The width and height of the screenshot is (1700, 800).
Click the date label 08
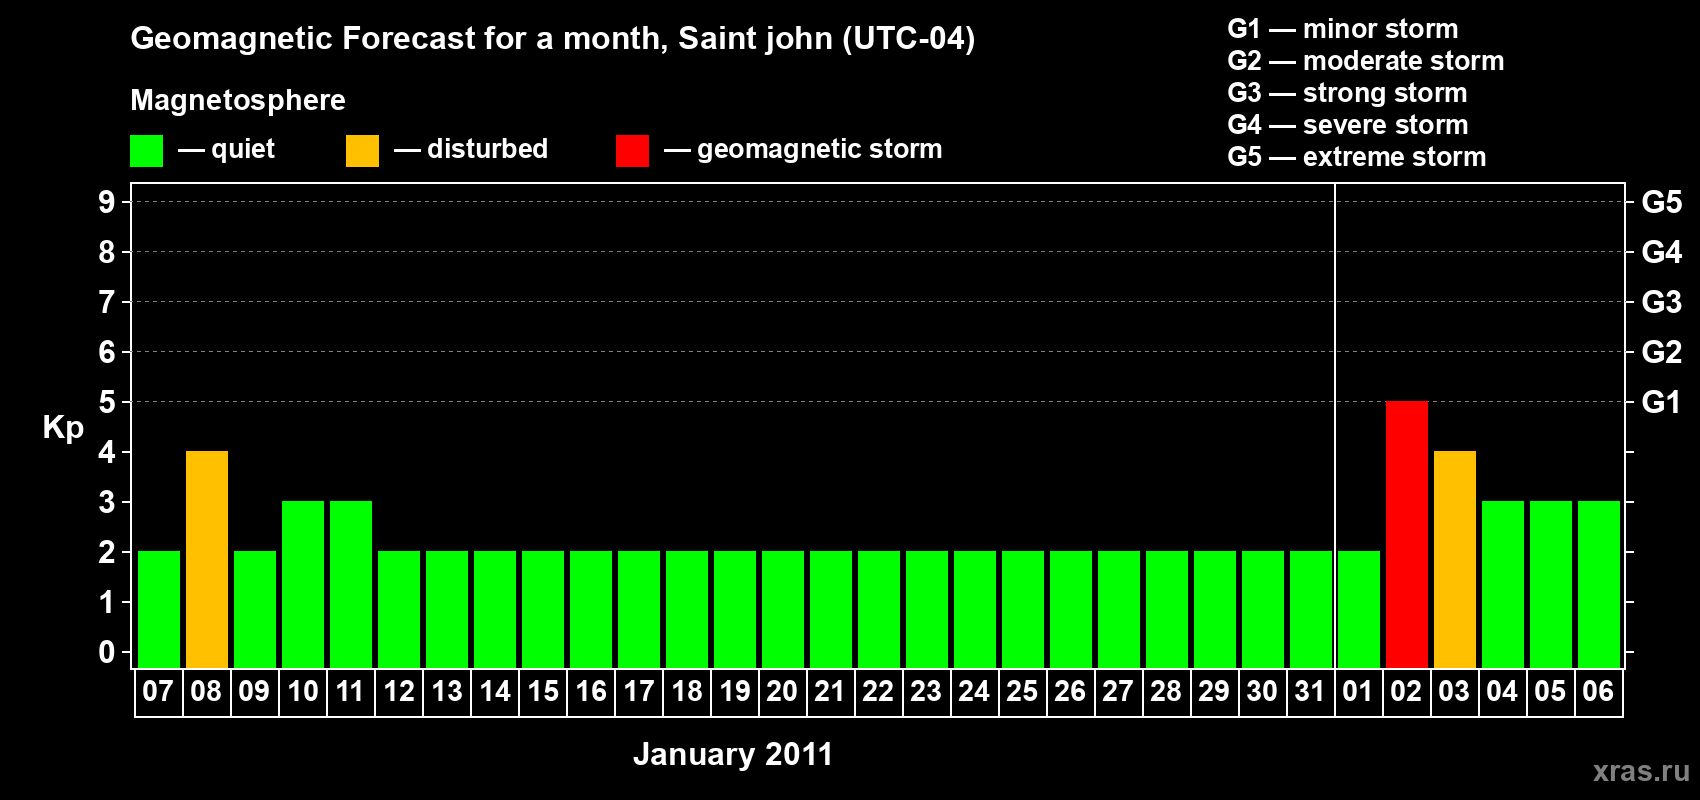click(x=206, y=692)
